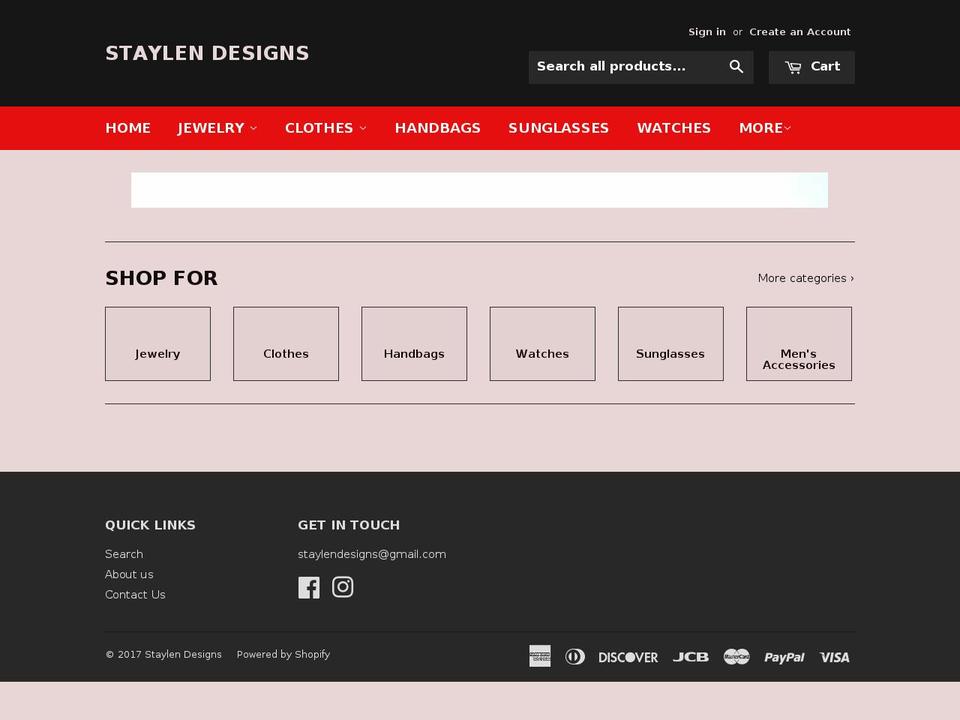
Task: Open Contact Us footer link
Action: coord(135,594)
